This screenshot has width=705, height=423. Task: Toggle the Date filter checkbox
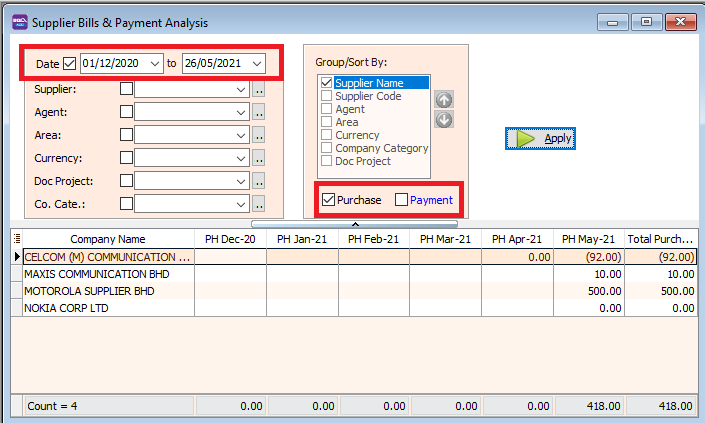pos(69,64)
